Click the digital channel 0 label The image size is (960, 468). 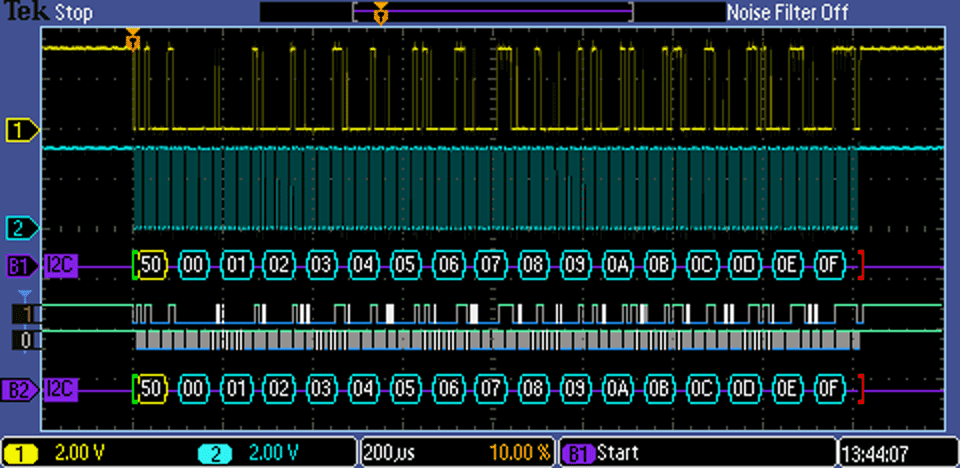point(26,340)
